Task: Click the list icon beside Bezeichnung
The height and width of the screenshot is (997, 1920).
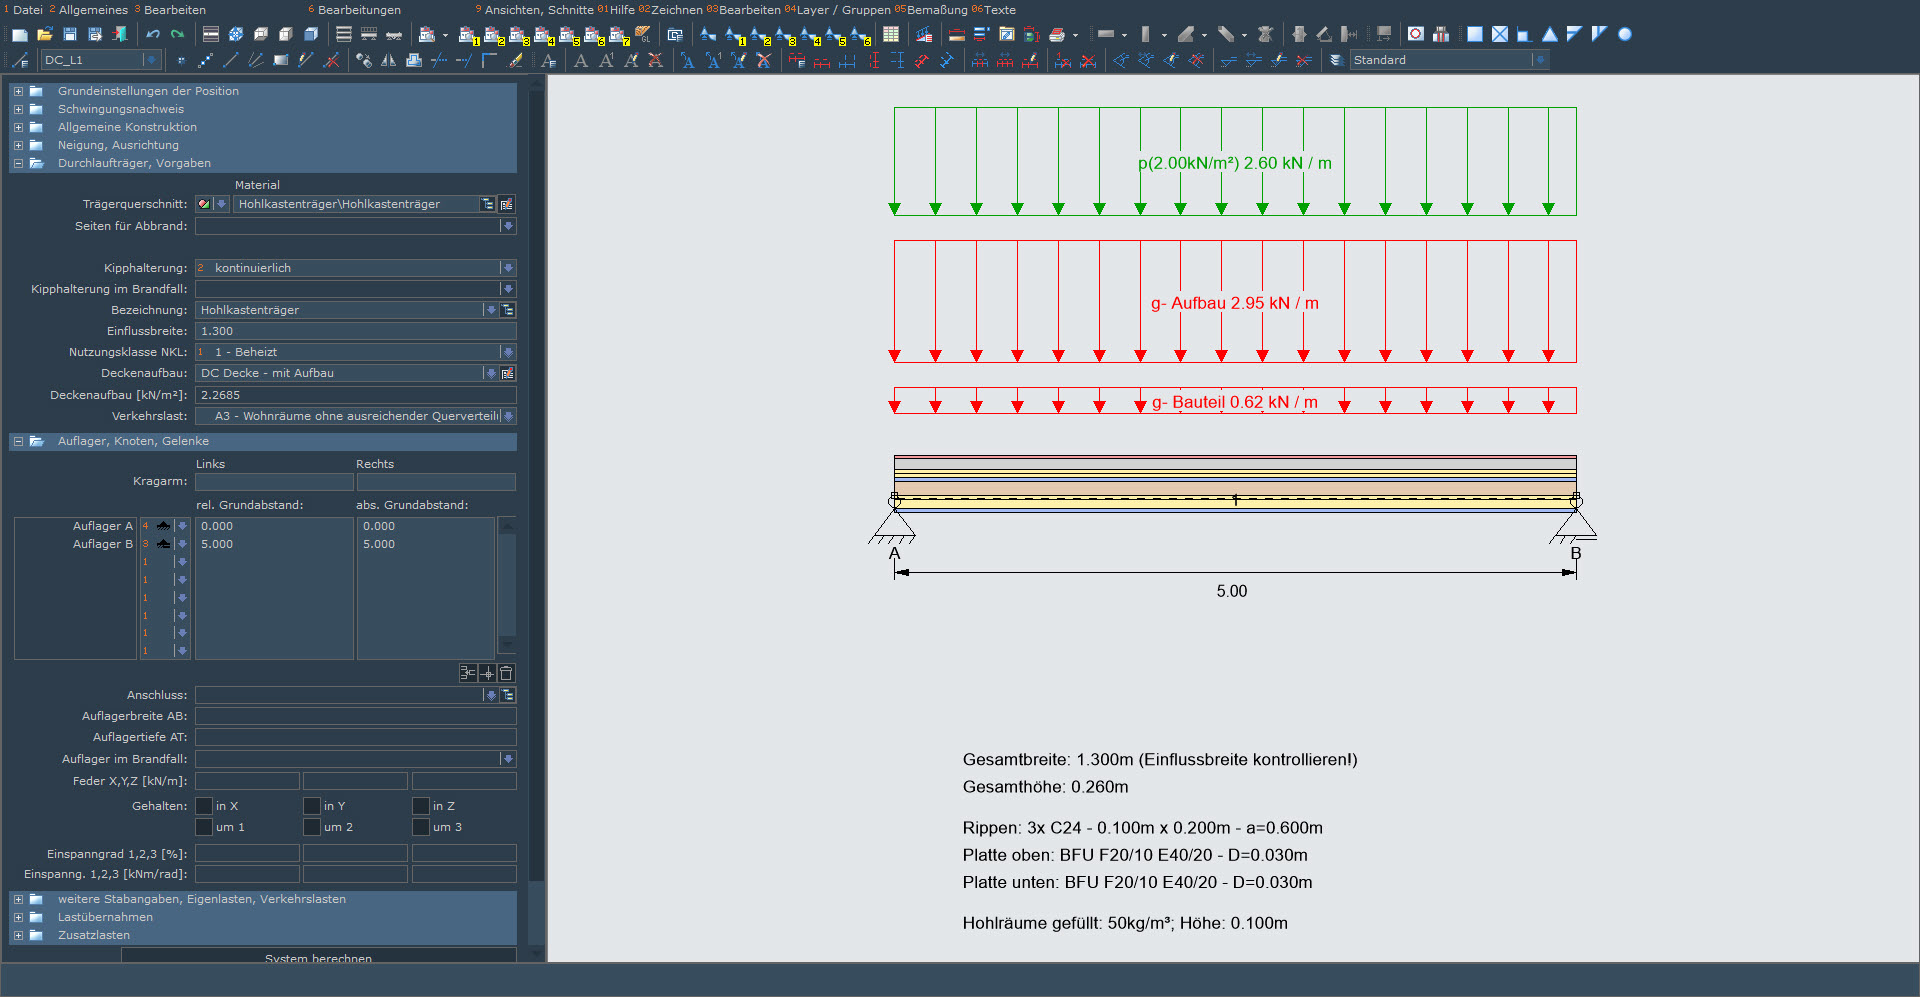Action: coord(507,310)
